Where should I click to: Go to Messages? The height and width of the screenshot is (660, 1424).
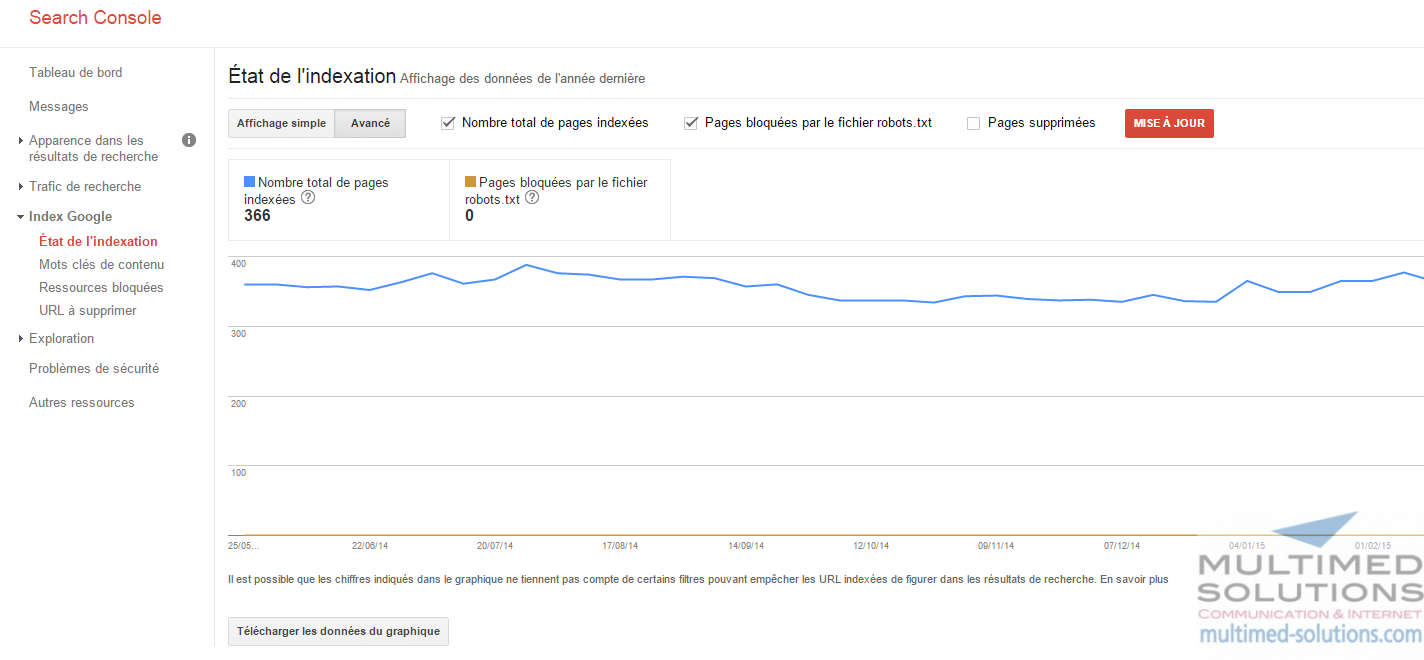tap(59, 107)
